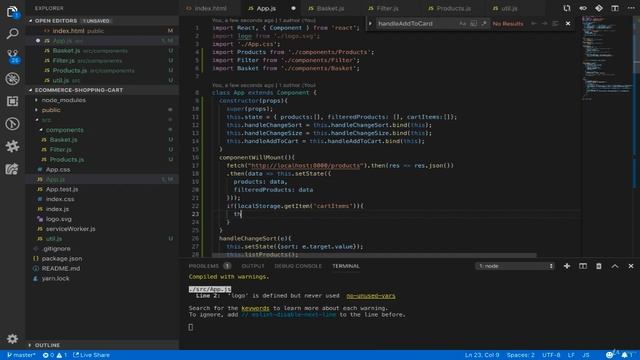The width and height of the screenshot is (640, 360).
Task: Open the Output panel tab
Action: point(253,266)
